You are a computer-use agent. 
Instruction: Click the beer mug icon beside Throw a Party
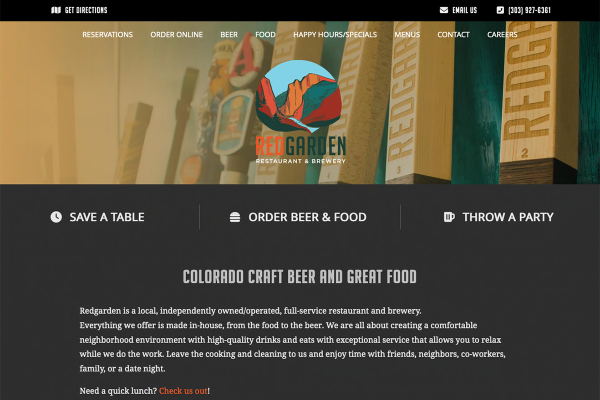coord(449,217)
